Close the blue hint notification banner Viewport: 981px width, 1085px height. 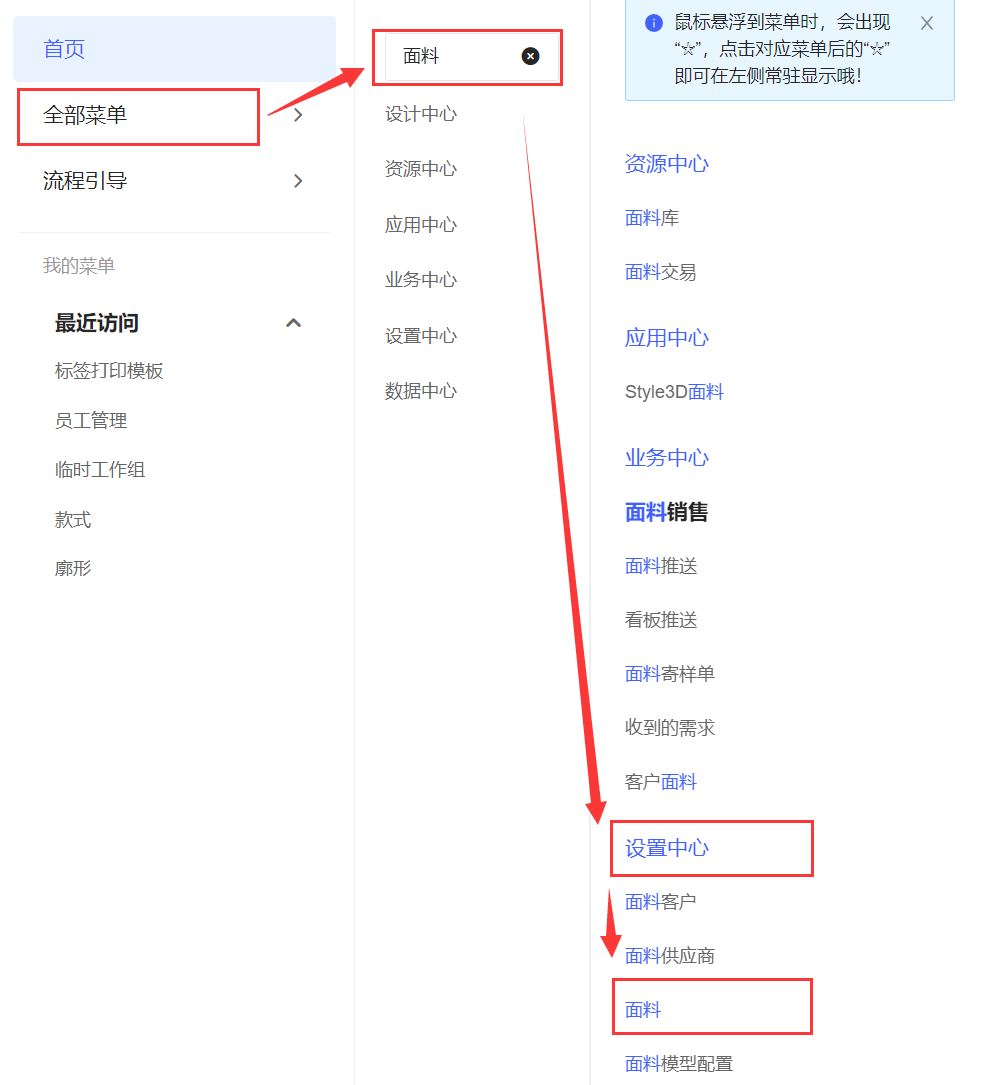click(x=927, y=23)
